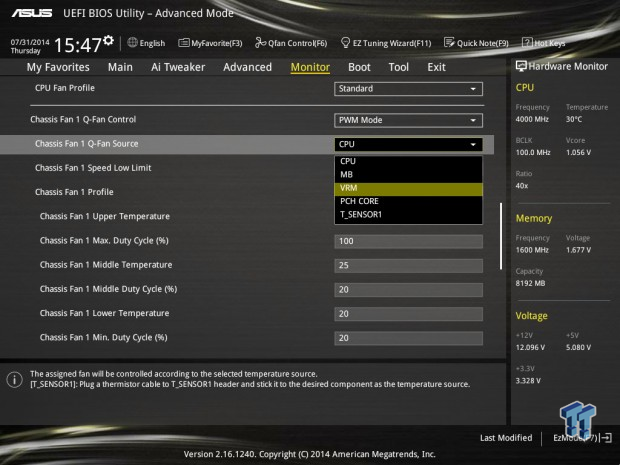Image resolution: width=620 pixels, height=465 pixels.
Task: Click the MyFavorite list icon
Action: 183,43
